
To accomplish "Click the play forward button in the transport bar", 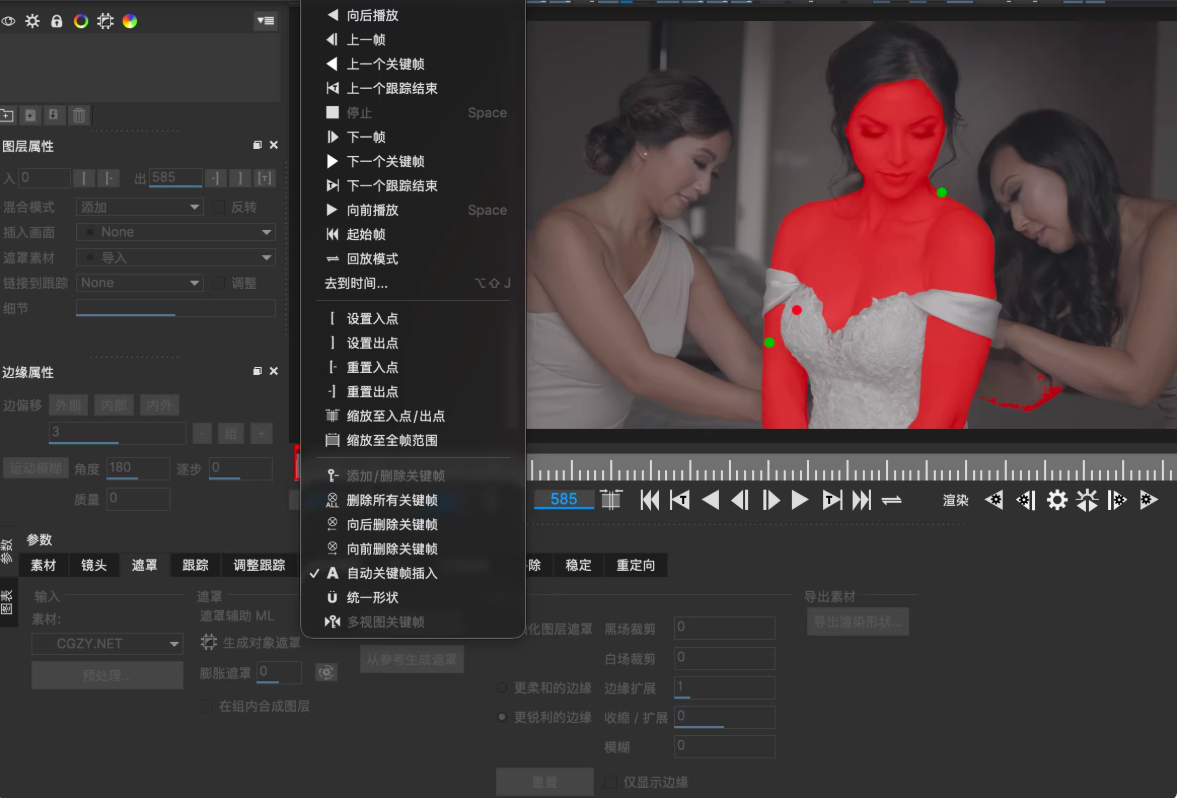I will (800, 500).
